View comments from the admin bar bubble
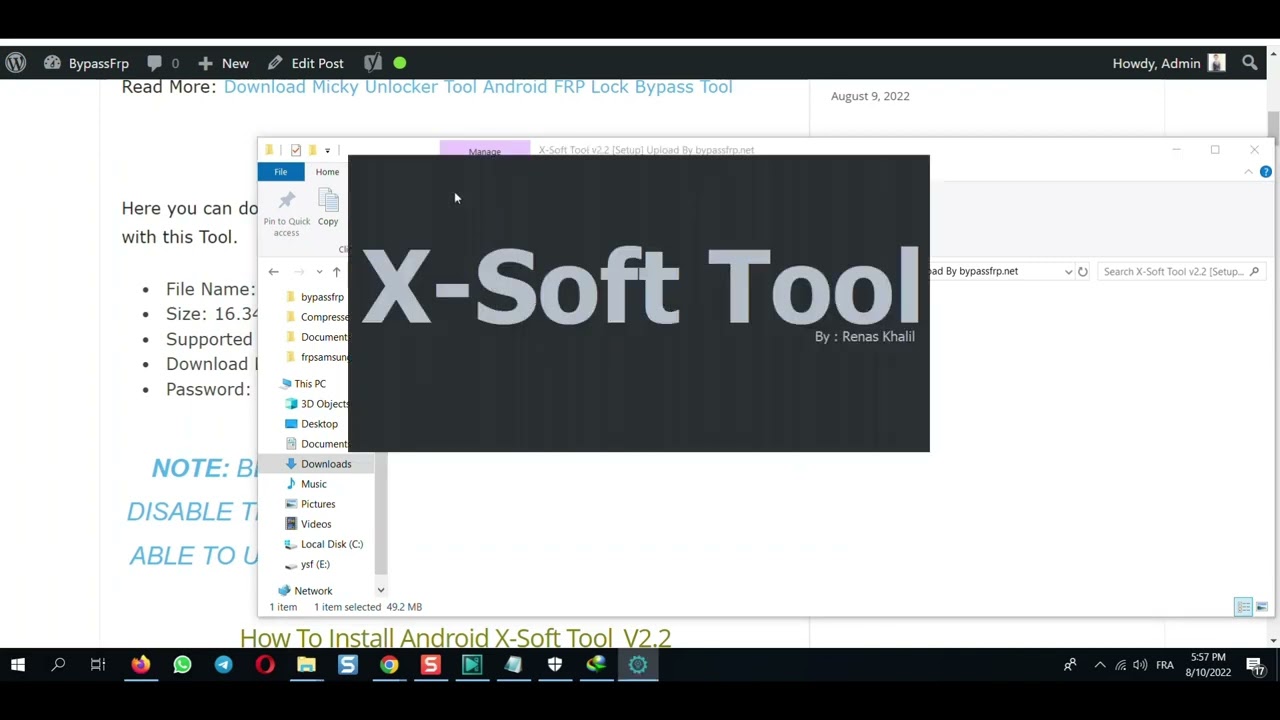The width and height of the screenshot is (1280, 720). point(163,63)
